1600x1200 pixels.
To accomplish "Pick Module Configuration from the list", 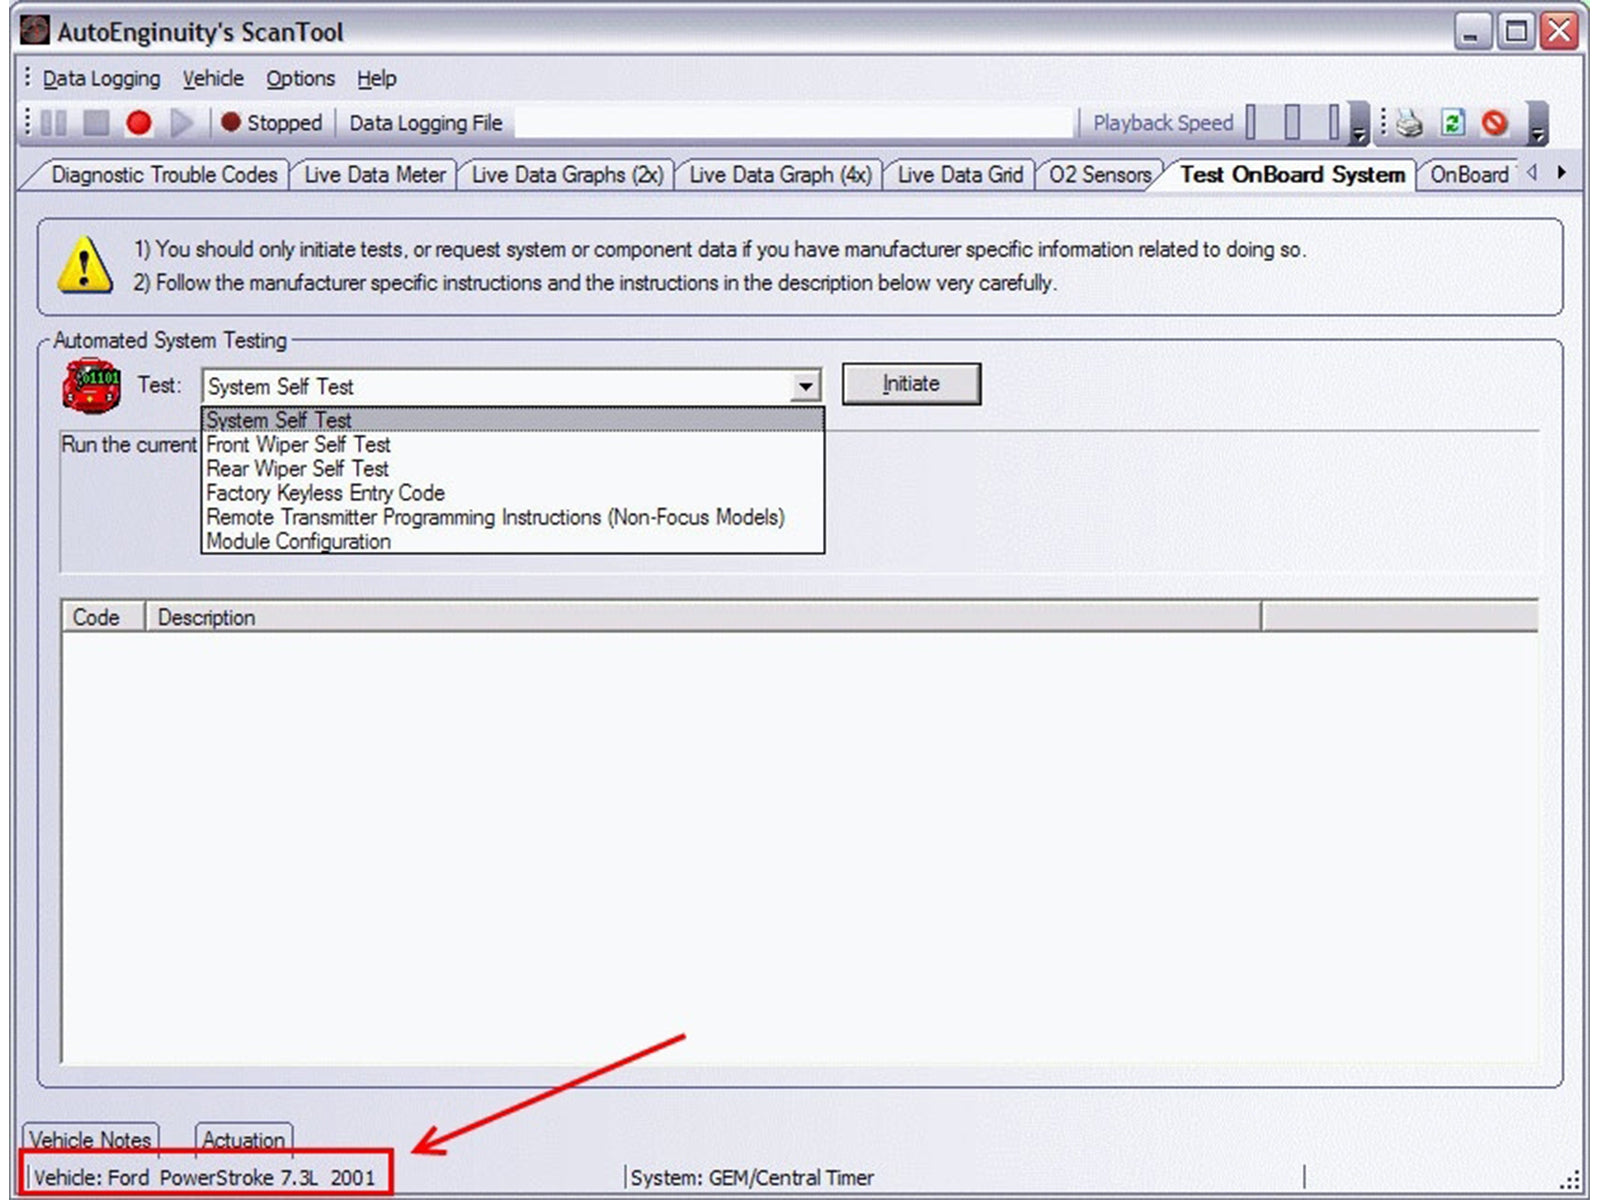I will (x=298, y=541).
